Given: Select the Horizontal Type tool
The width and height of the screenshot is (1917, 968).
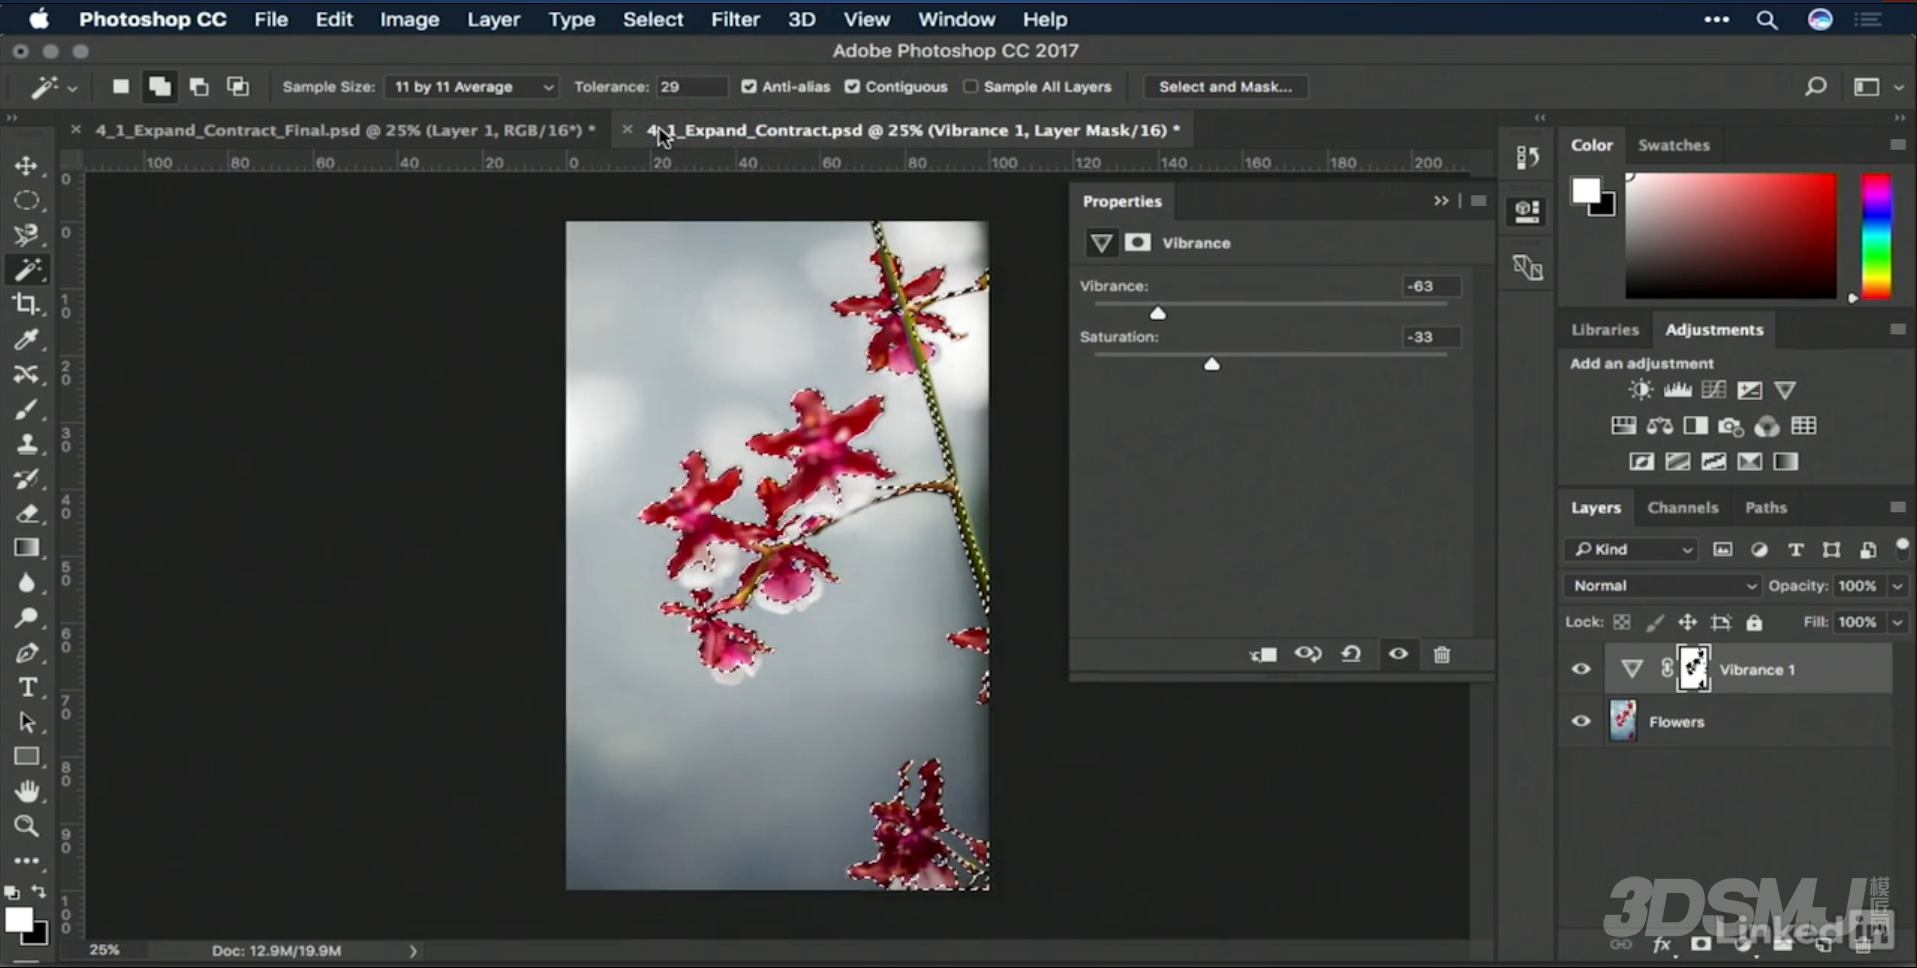Looking at the screenshot, I should tap(27, 688).
